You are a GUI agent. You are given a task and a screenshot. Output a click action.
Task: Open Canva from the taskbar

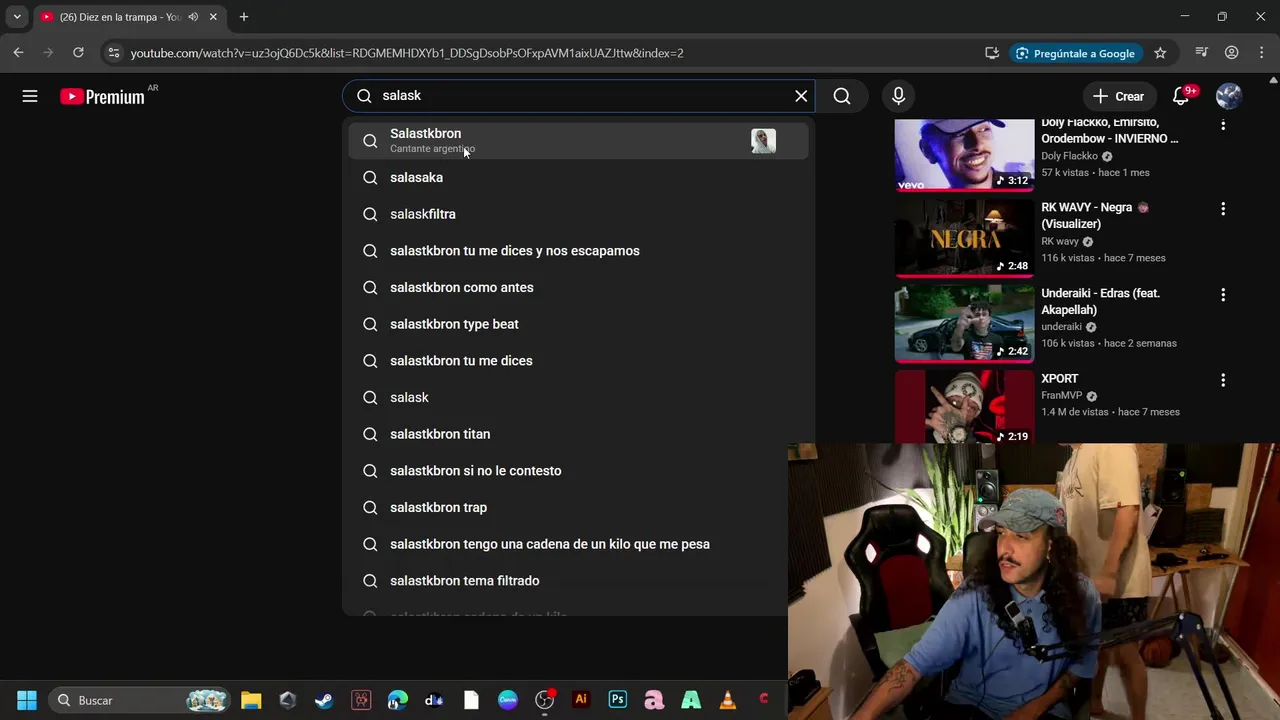pyautogui.click(x=508, y=700)
